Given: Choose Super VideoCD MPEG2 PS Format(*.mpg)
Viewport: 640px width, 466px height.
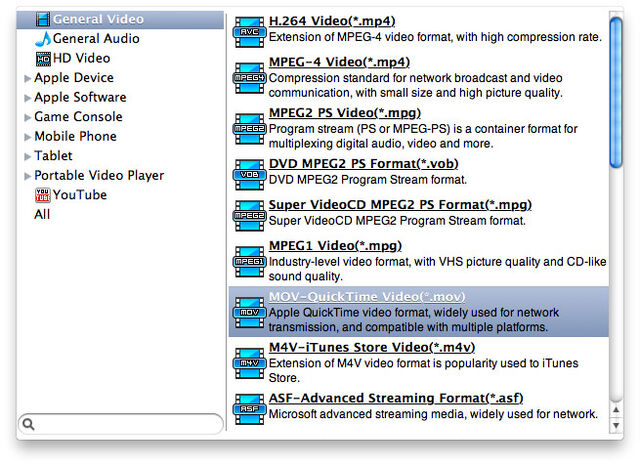Looking at the screenshot, I should pos(400,204).
